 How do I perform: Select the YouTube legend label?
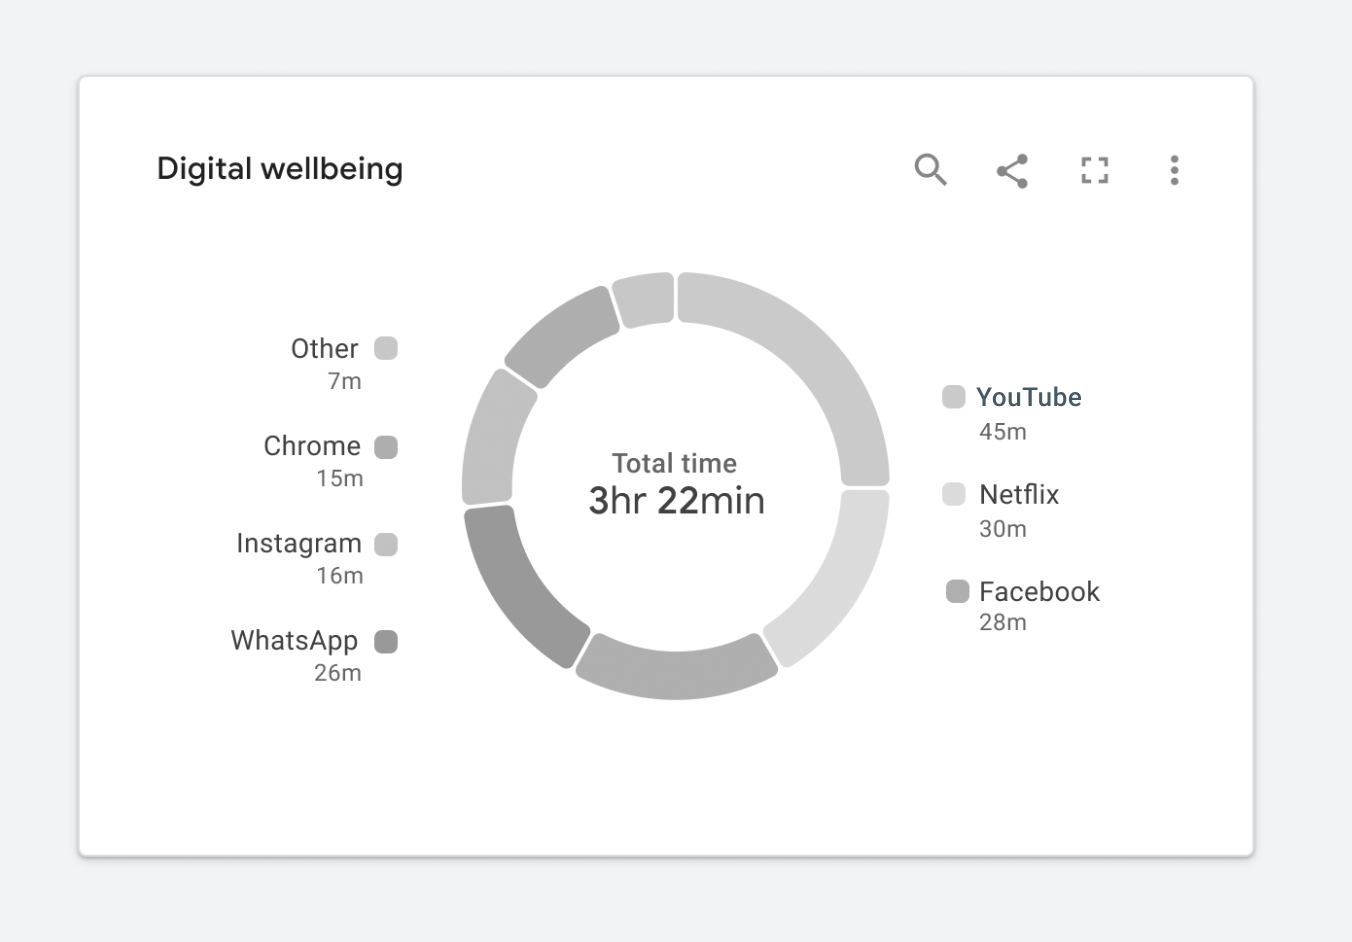point(1029,397)
